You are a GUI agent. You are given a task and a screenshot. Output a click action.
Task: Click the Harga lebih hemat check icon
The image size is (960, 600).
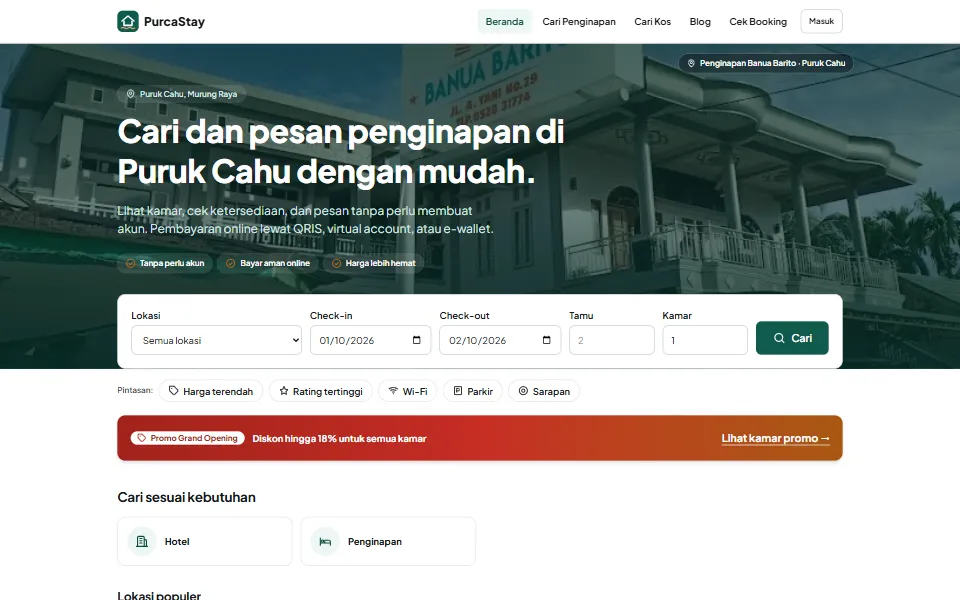[x=336, y=263]
